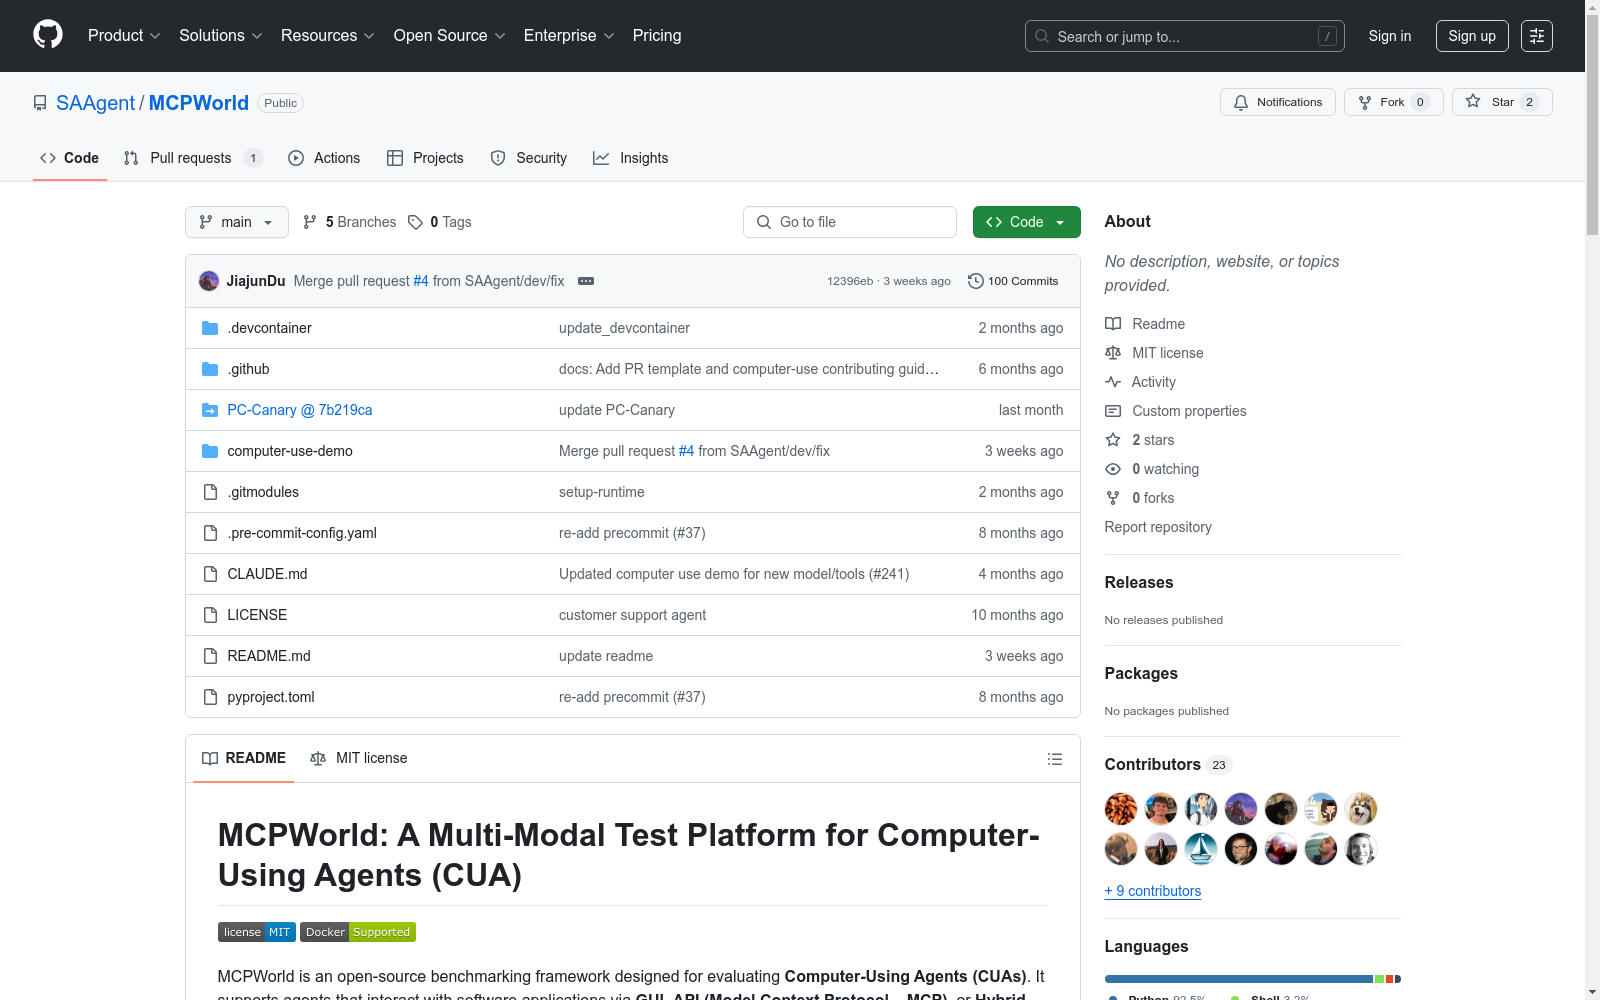Click the pyproject.toml file icon
Image resolution: width=1600 pixels, height=1000 pixels.
(210, 697)
